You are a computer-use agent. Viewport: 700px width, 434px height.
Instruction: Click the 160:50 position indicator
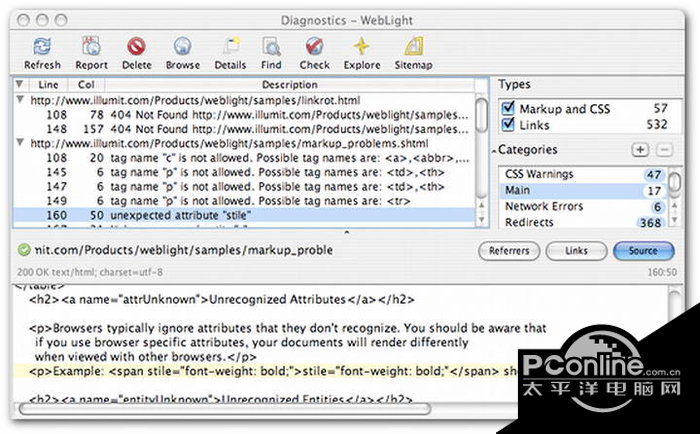[x=662, y=272]
